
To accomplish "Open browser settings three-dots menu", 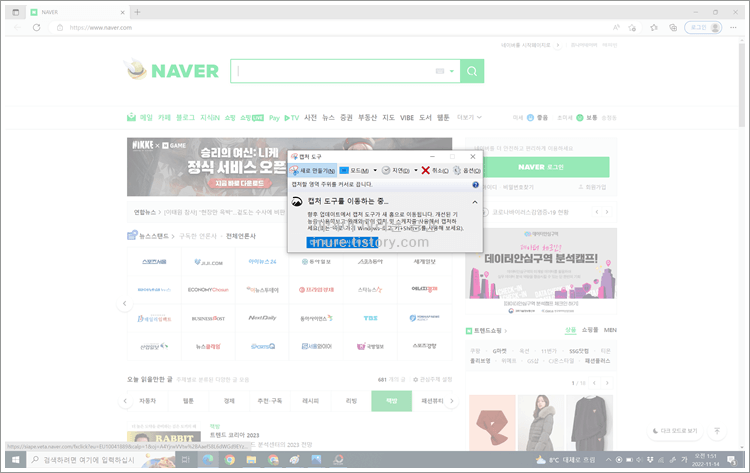I will pyautogui.click(x=733, y=27).
